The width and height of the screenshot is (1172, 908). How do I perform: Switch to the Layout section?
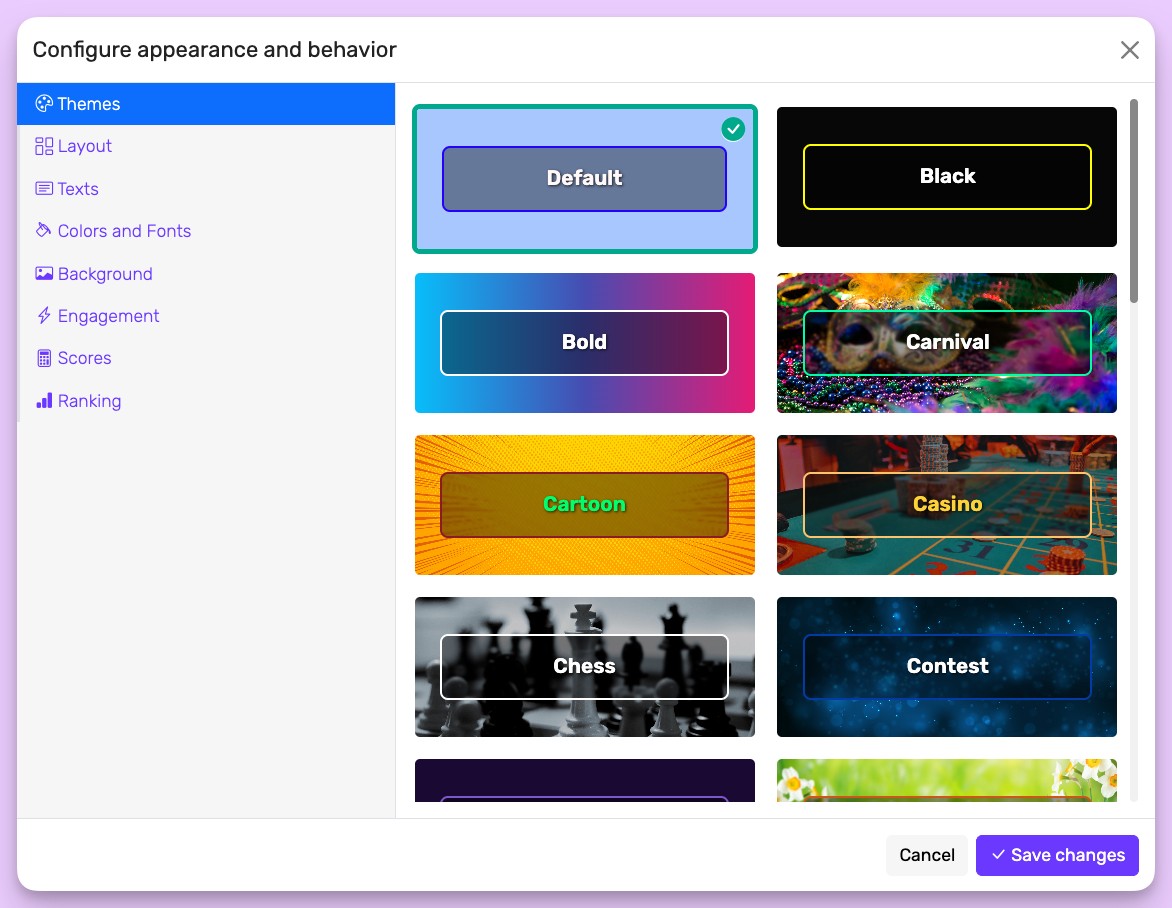pos(206,146)
